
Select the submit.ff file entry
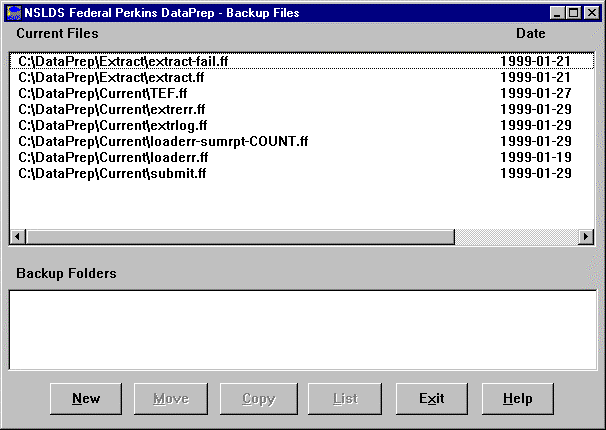click(x=112, y=173)
